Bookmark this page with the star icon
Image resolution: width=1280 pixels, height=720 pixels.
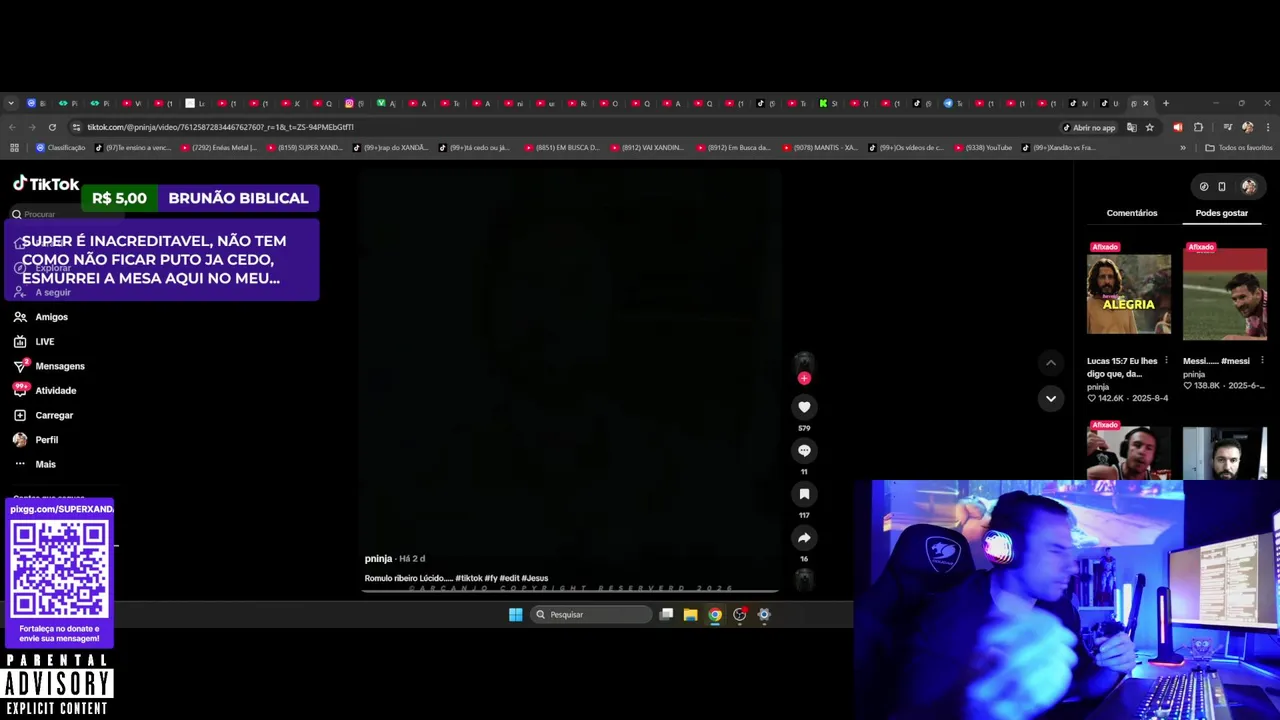click(x=1150, y=127)
